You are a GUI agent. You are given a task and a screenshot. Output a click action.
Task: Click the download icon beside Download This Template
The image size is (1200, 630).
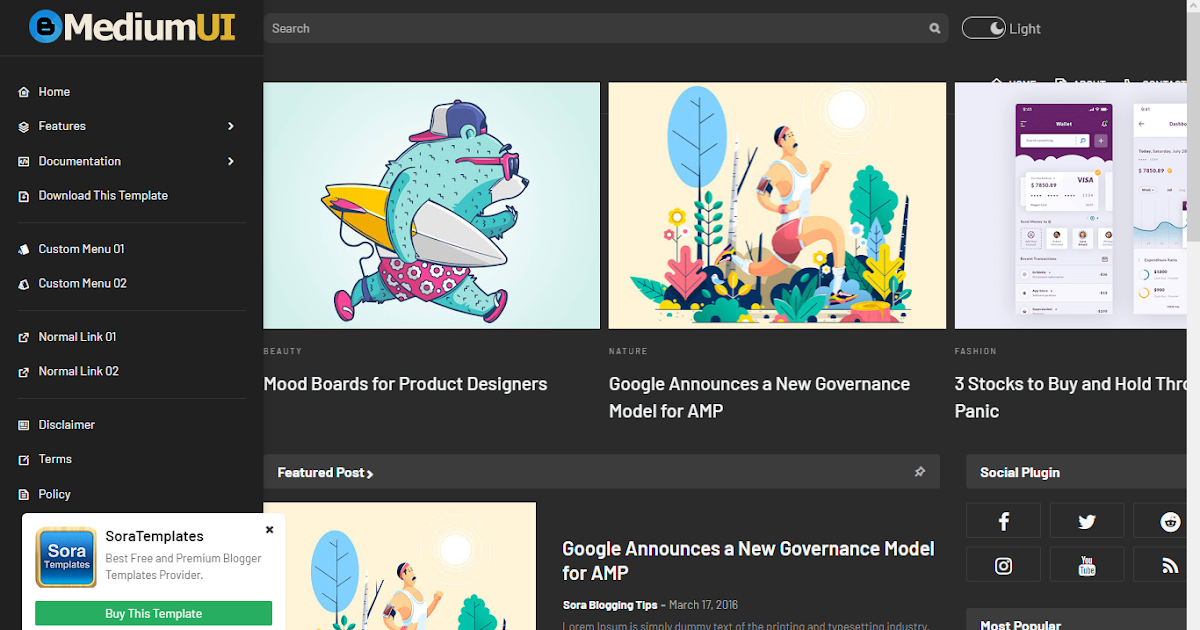(24, 195)
